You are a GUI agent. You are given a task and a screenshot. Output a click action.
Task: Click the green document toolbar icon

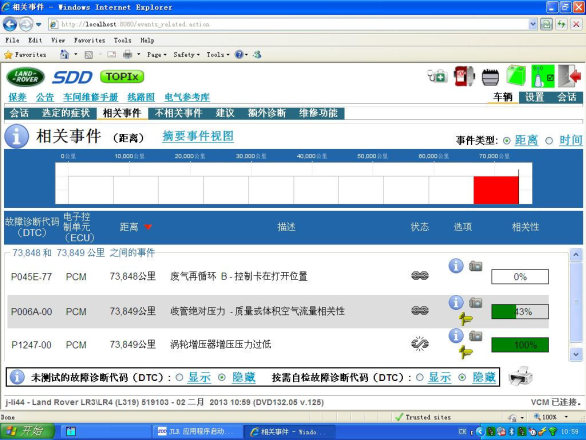(516, 76)
